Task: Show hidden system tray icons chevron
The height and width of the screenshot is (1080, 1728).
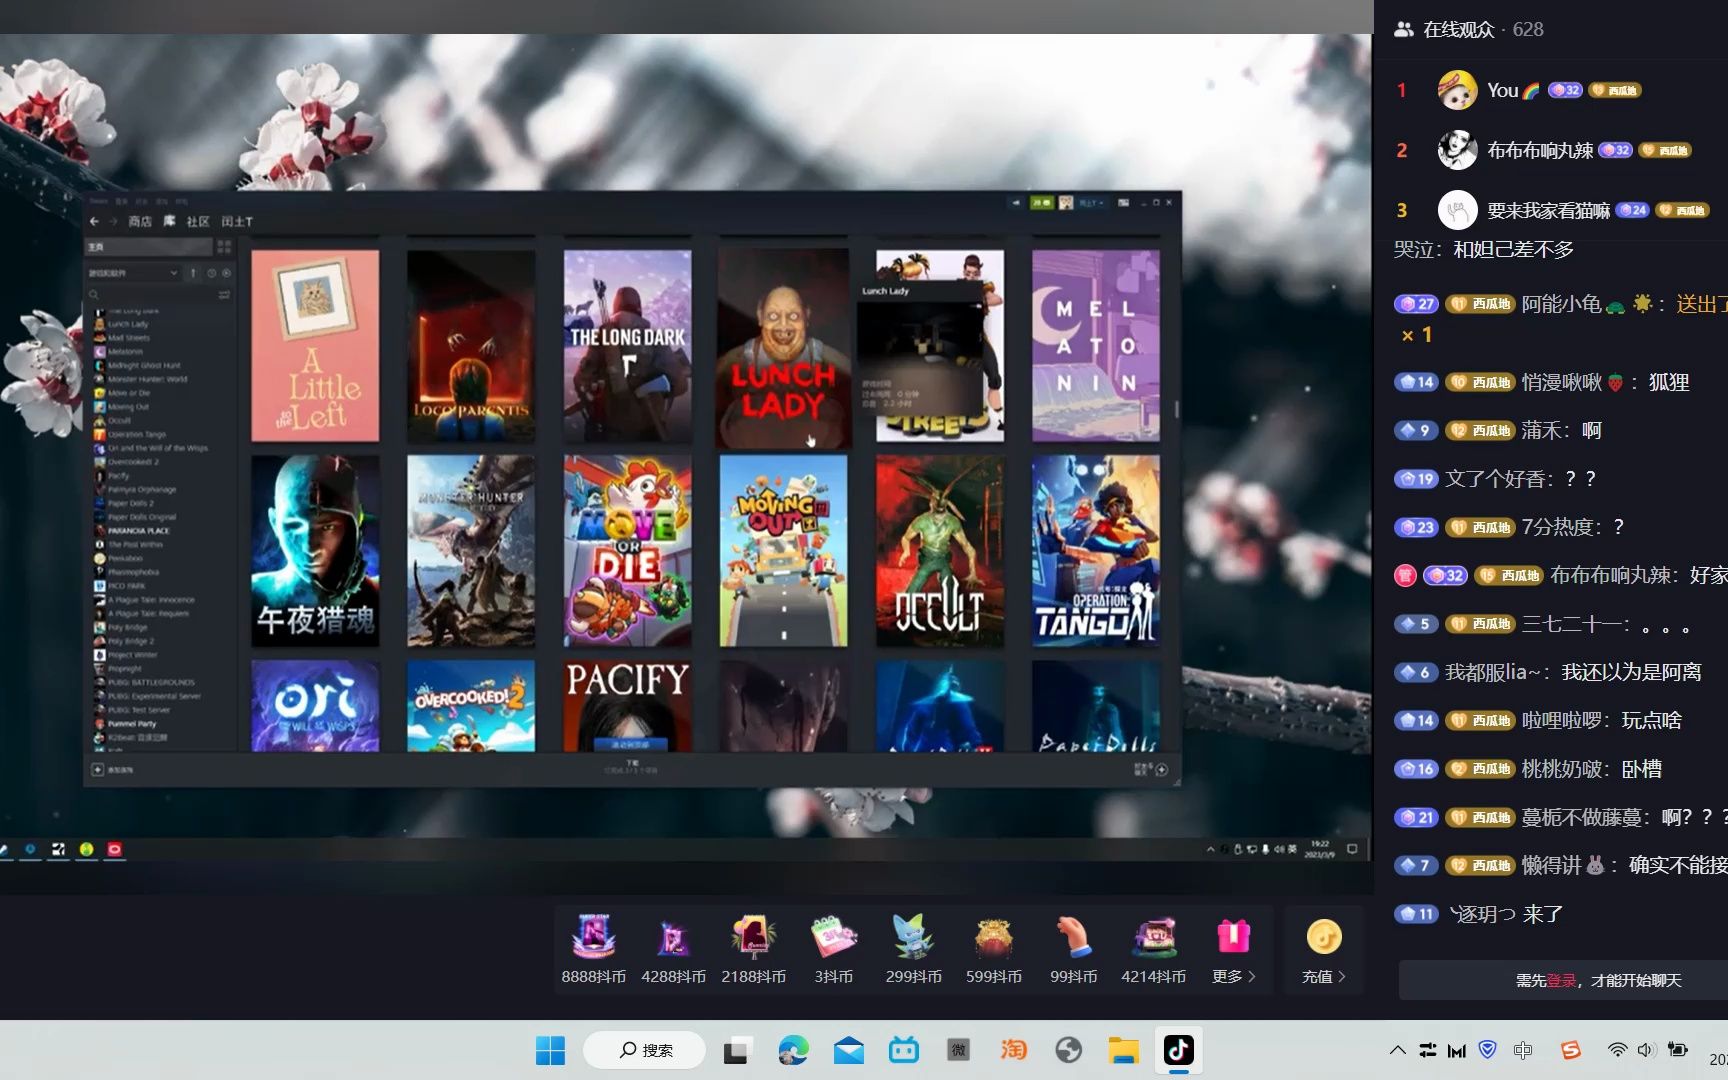Action: point(1398,1050)
